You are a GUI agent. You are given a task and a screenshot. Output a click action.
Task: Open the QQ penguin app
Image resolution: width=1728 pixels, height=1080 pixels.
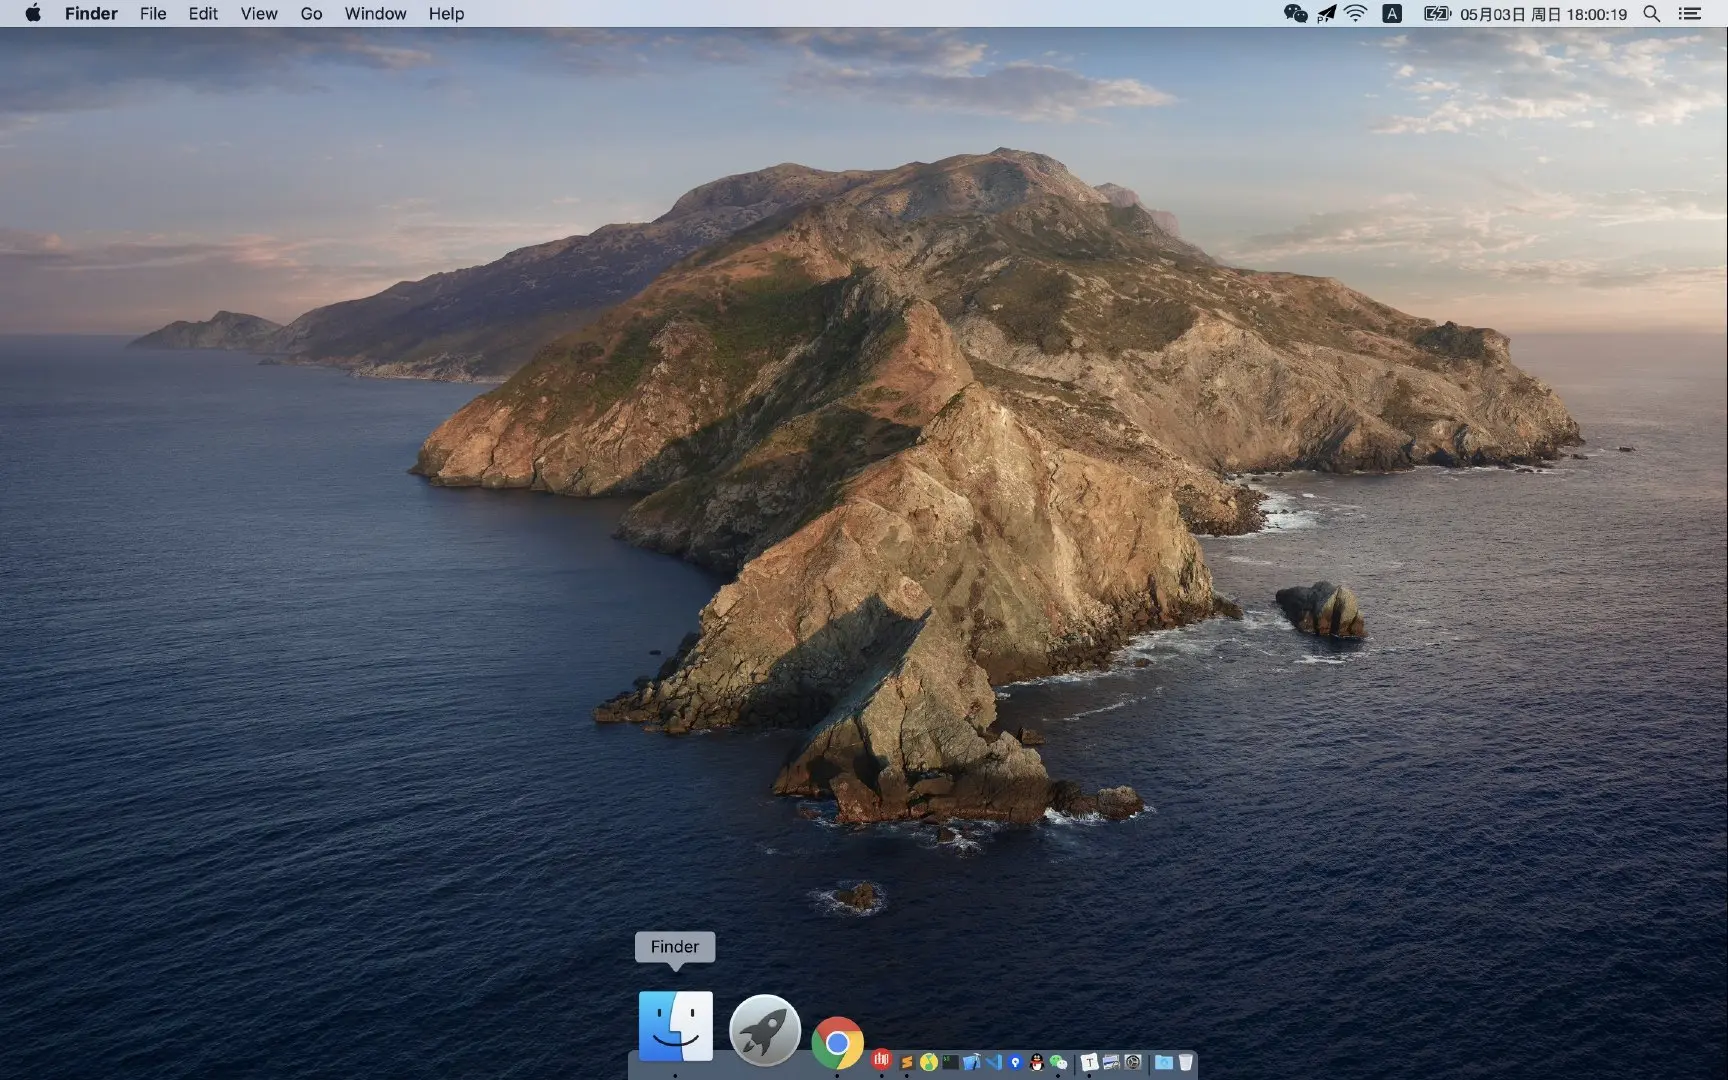point(1037,1062)
